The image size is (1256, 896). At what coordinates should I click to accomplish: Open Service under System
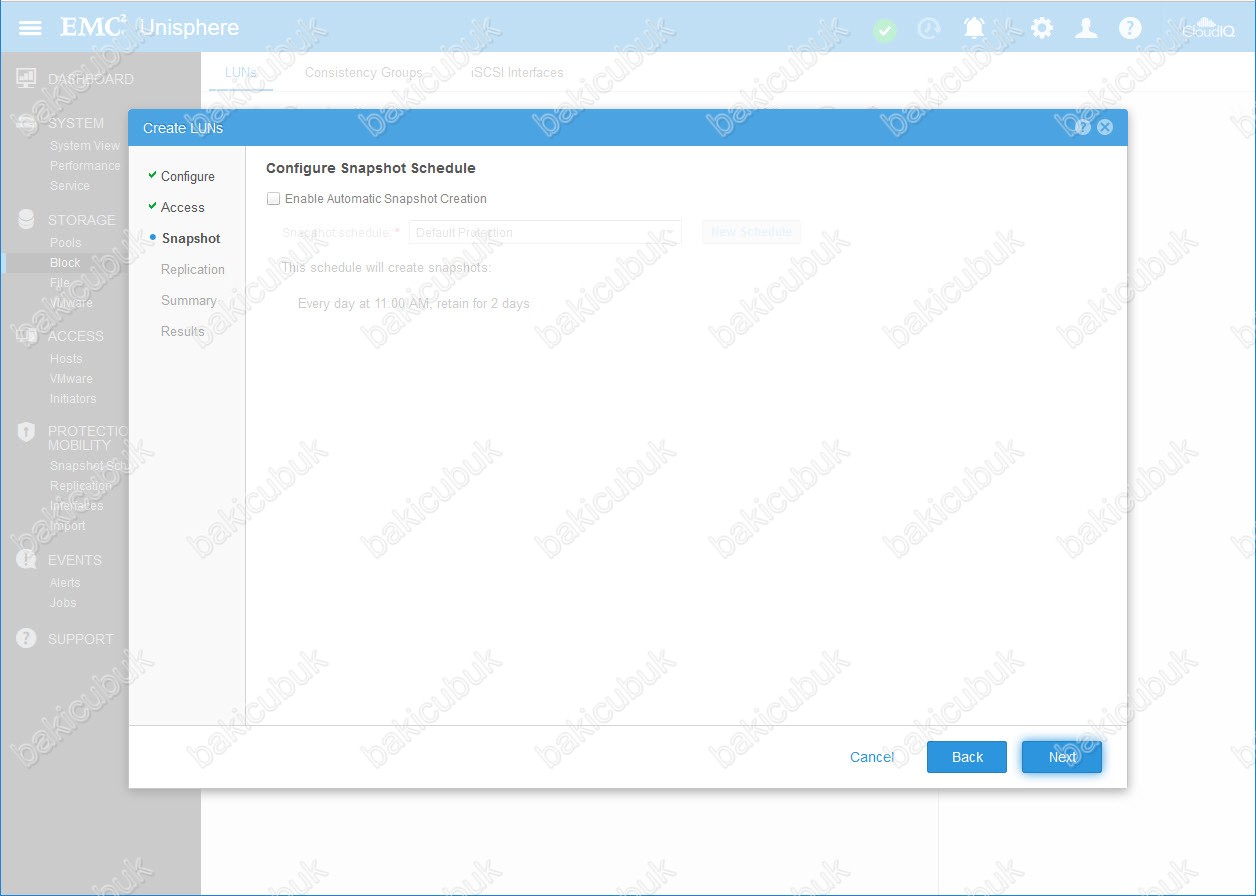click(70, 186)
